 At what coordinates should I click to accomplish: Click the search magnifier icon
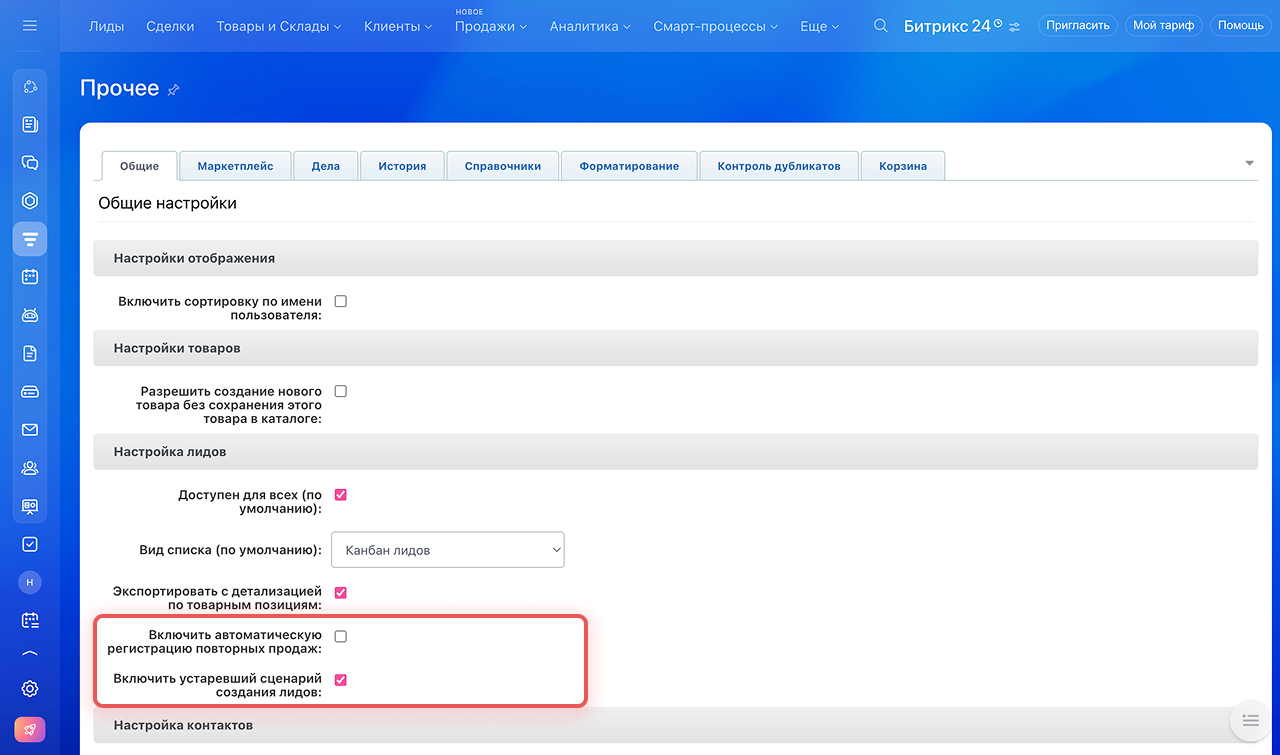click(x=880, y=26)
